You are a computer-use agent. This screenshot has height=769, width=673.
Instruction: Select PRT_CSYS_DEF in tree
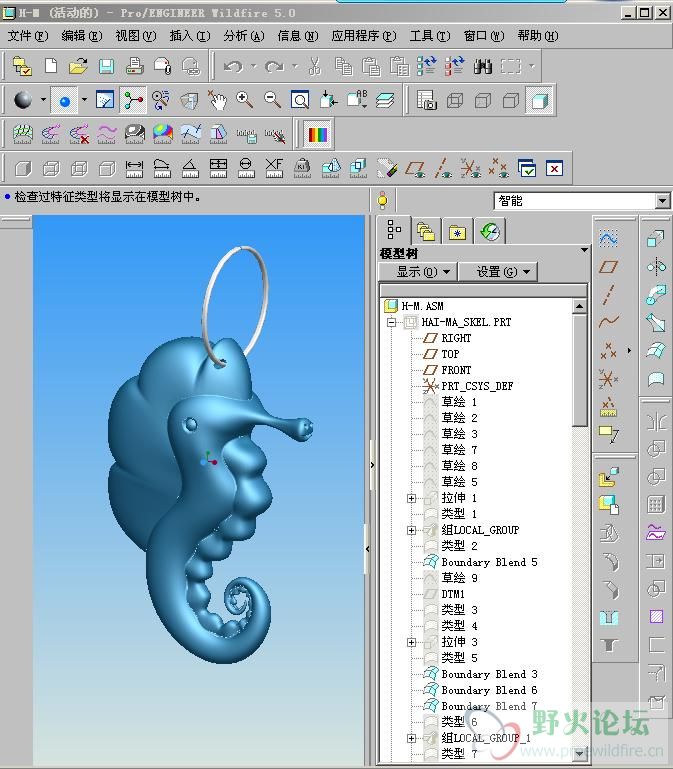tap(477, 386)
